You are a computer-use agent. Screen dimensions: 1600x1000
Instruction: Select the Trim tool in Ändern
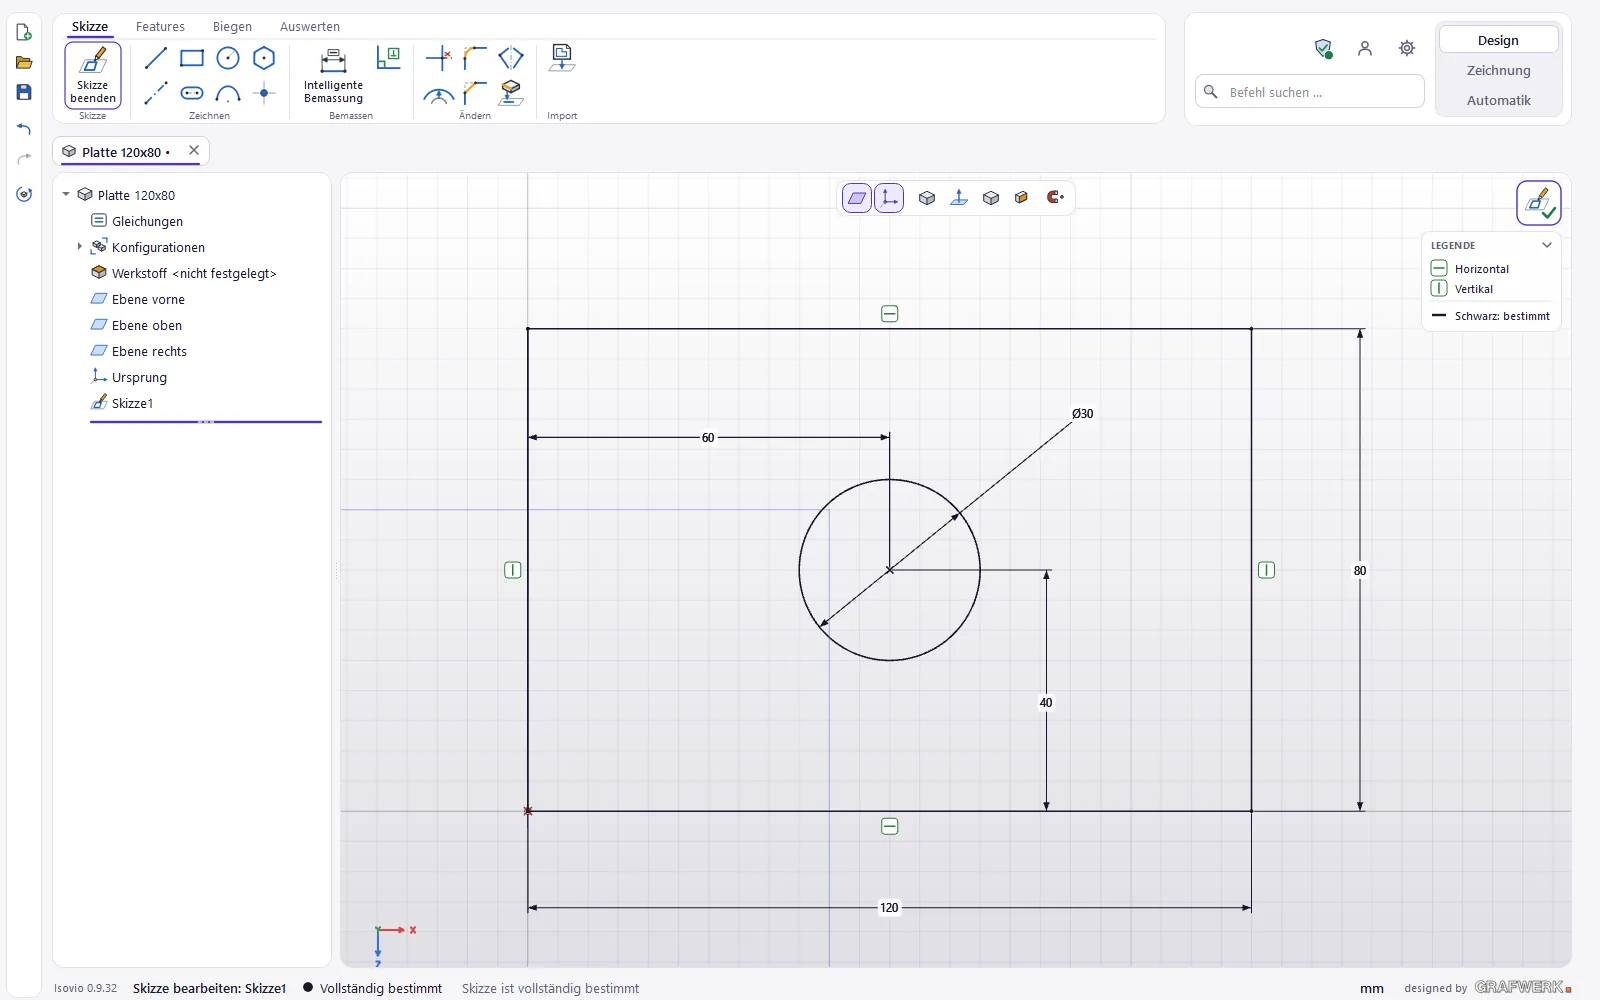pos(438,58)
